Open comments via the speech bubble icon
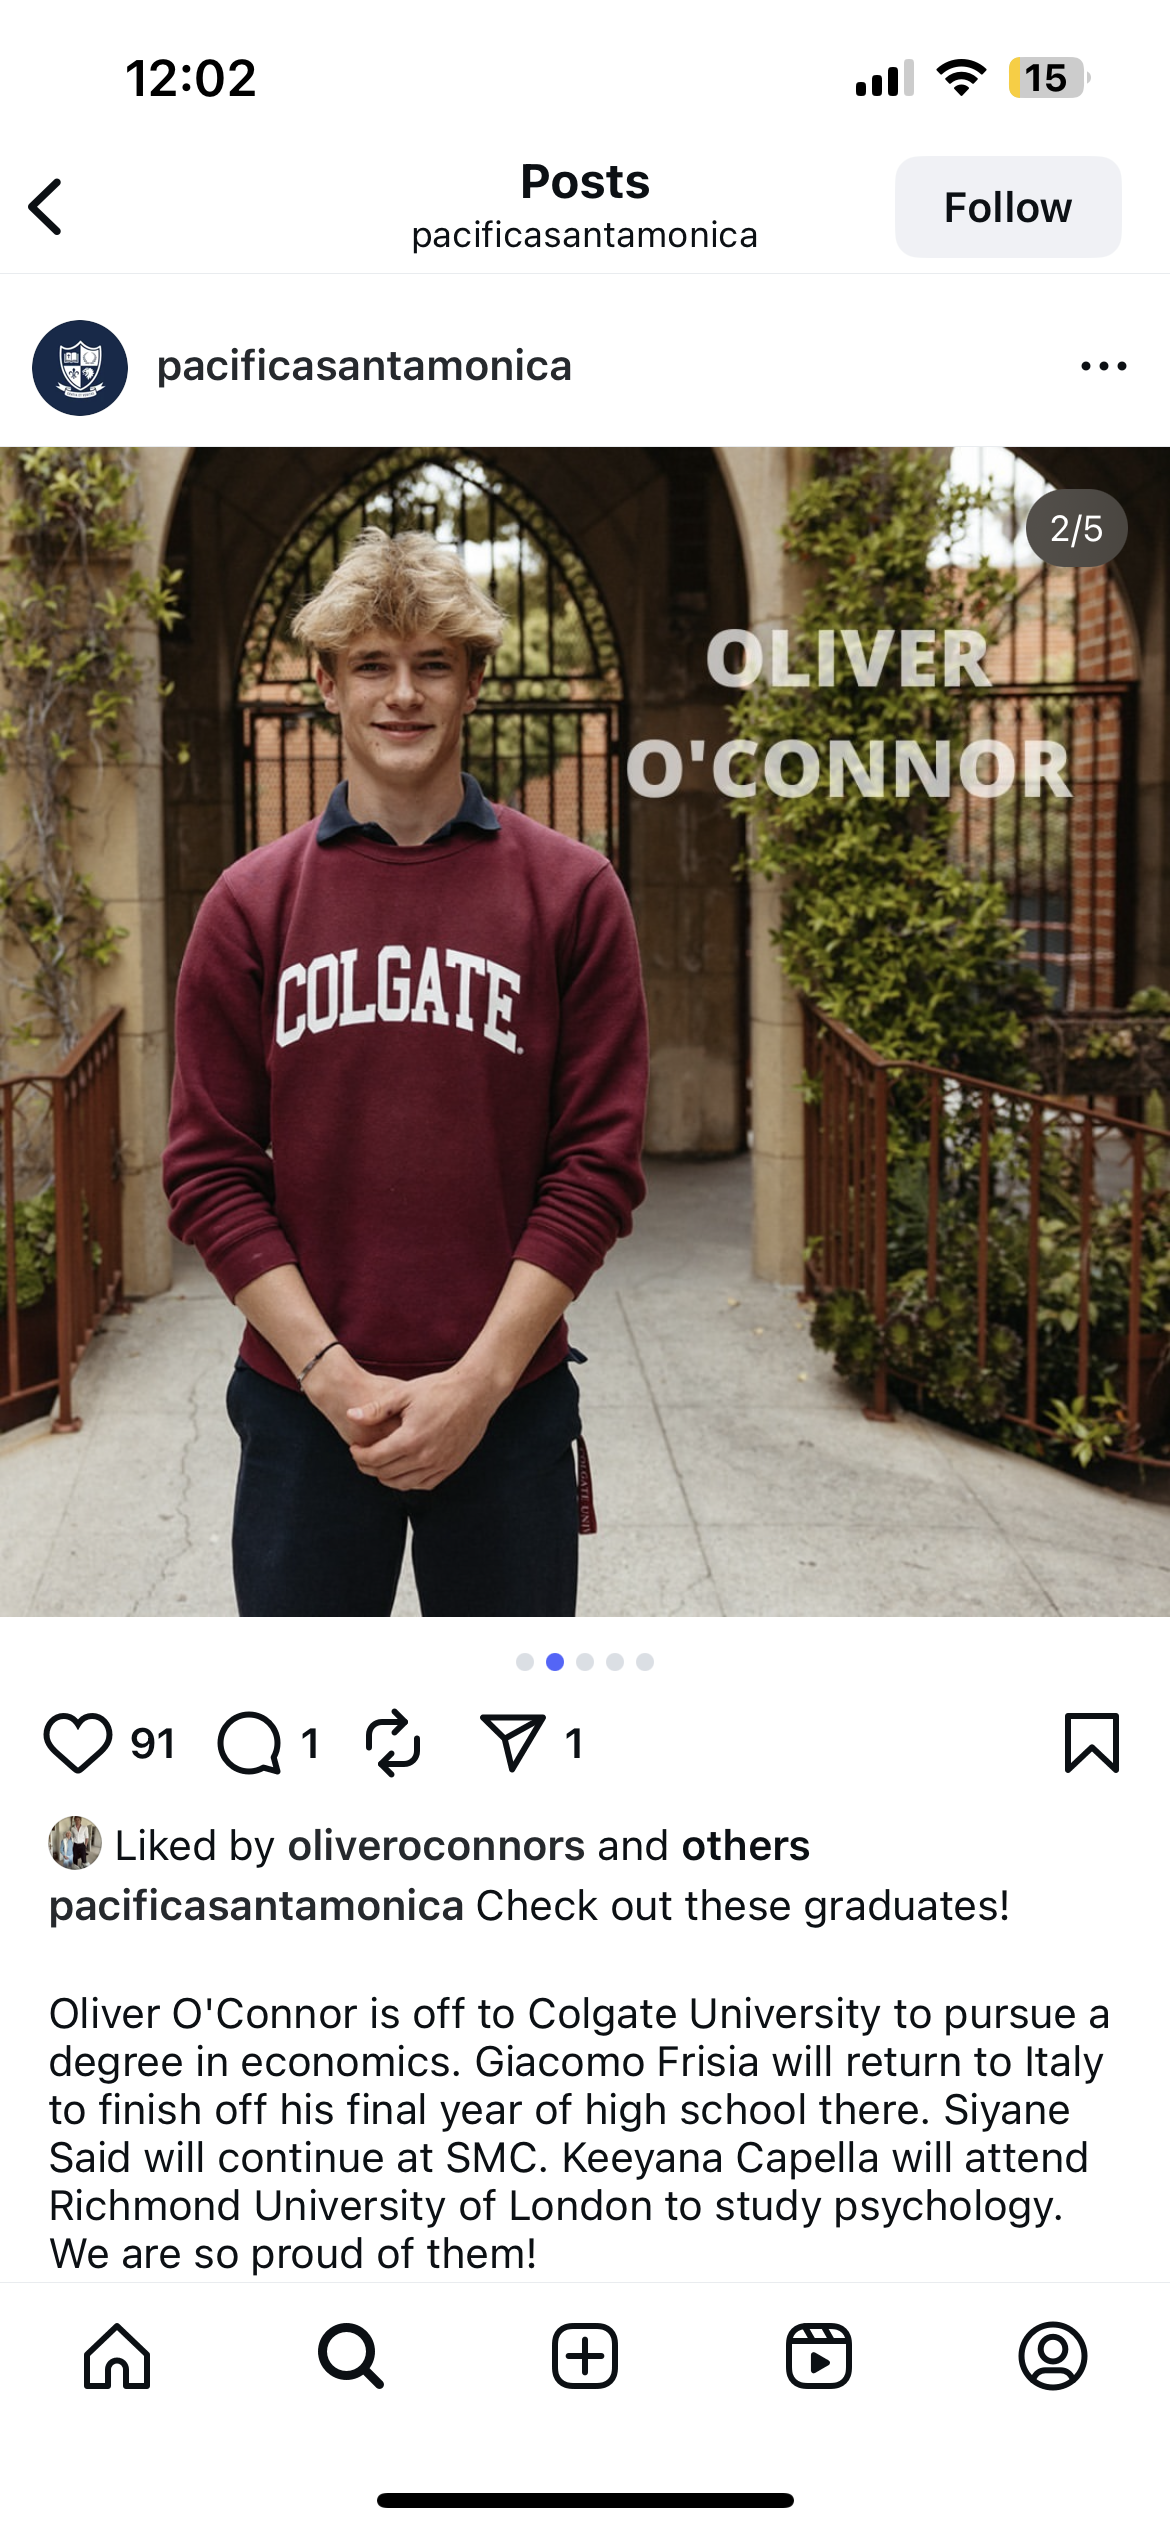 point(249,1743)
